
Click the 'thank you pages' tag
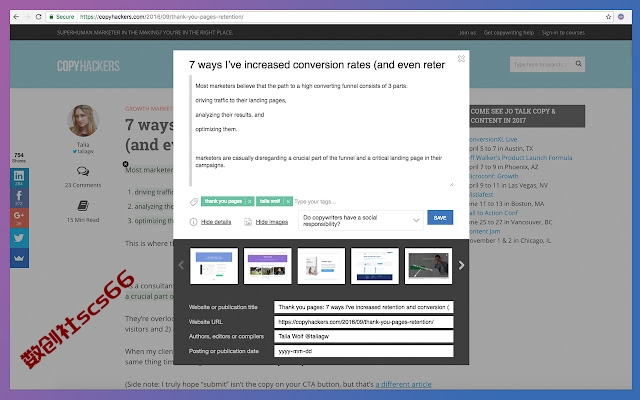pos(223,201)
